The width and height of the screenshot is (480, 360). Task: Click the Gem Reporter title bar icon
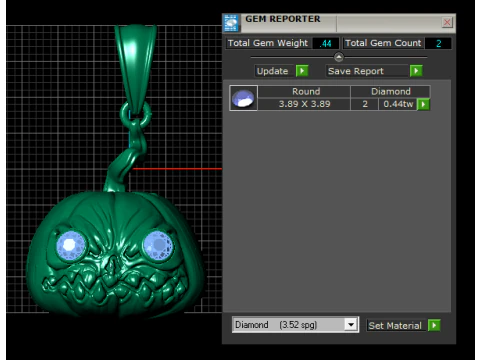(231, 23)
